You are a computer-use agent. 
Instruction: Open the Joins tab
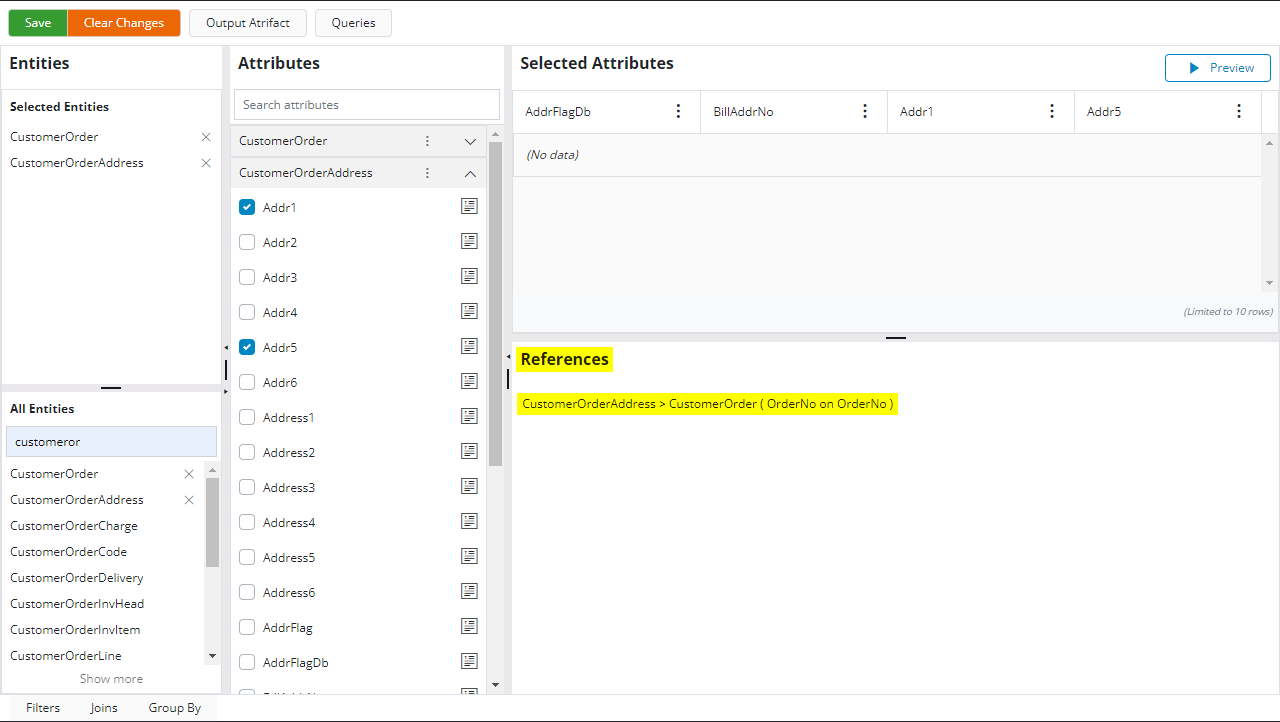104,708
